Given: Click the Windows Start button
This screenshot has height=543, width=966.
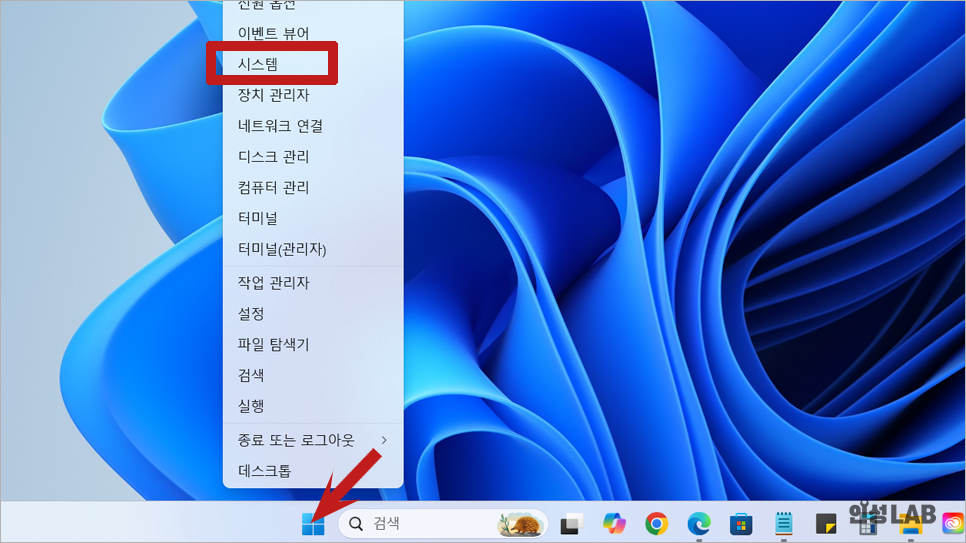Looking at the screenshot, I should click(x=313, y=525).
